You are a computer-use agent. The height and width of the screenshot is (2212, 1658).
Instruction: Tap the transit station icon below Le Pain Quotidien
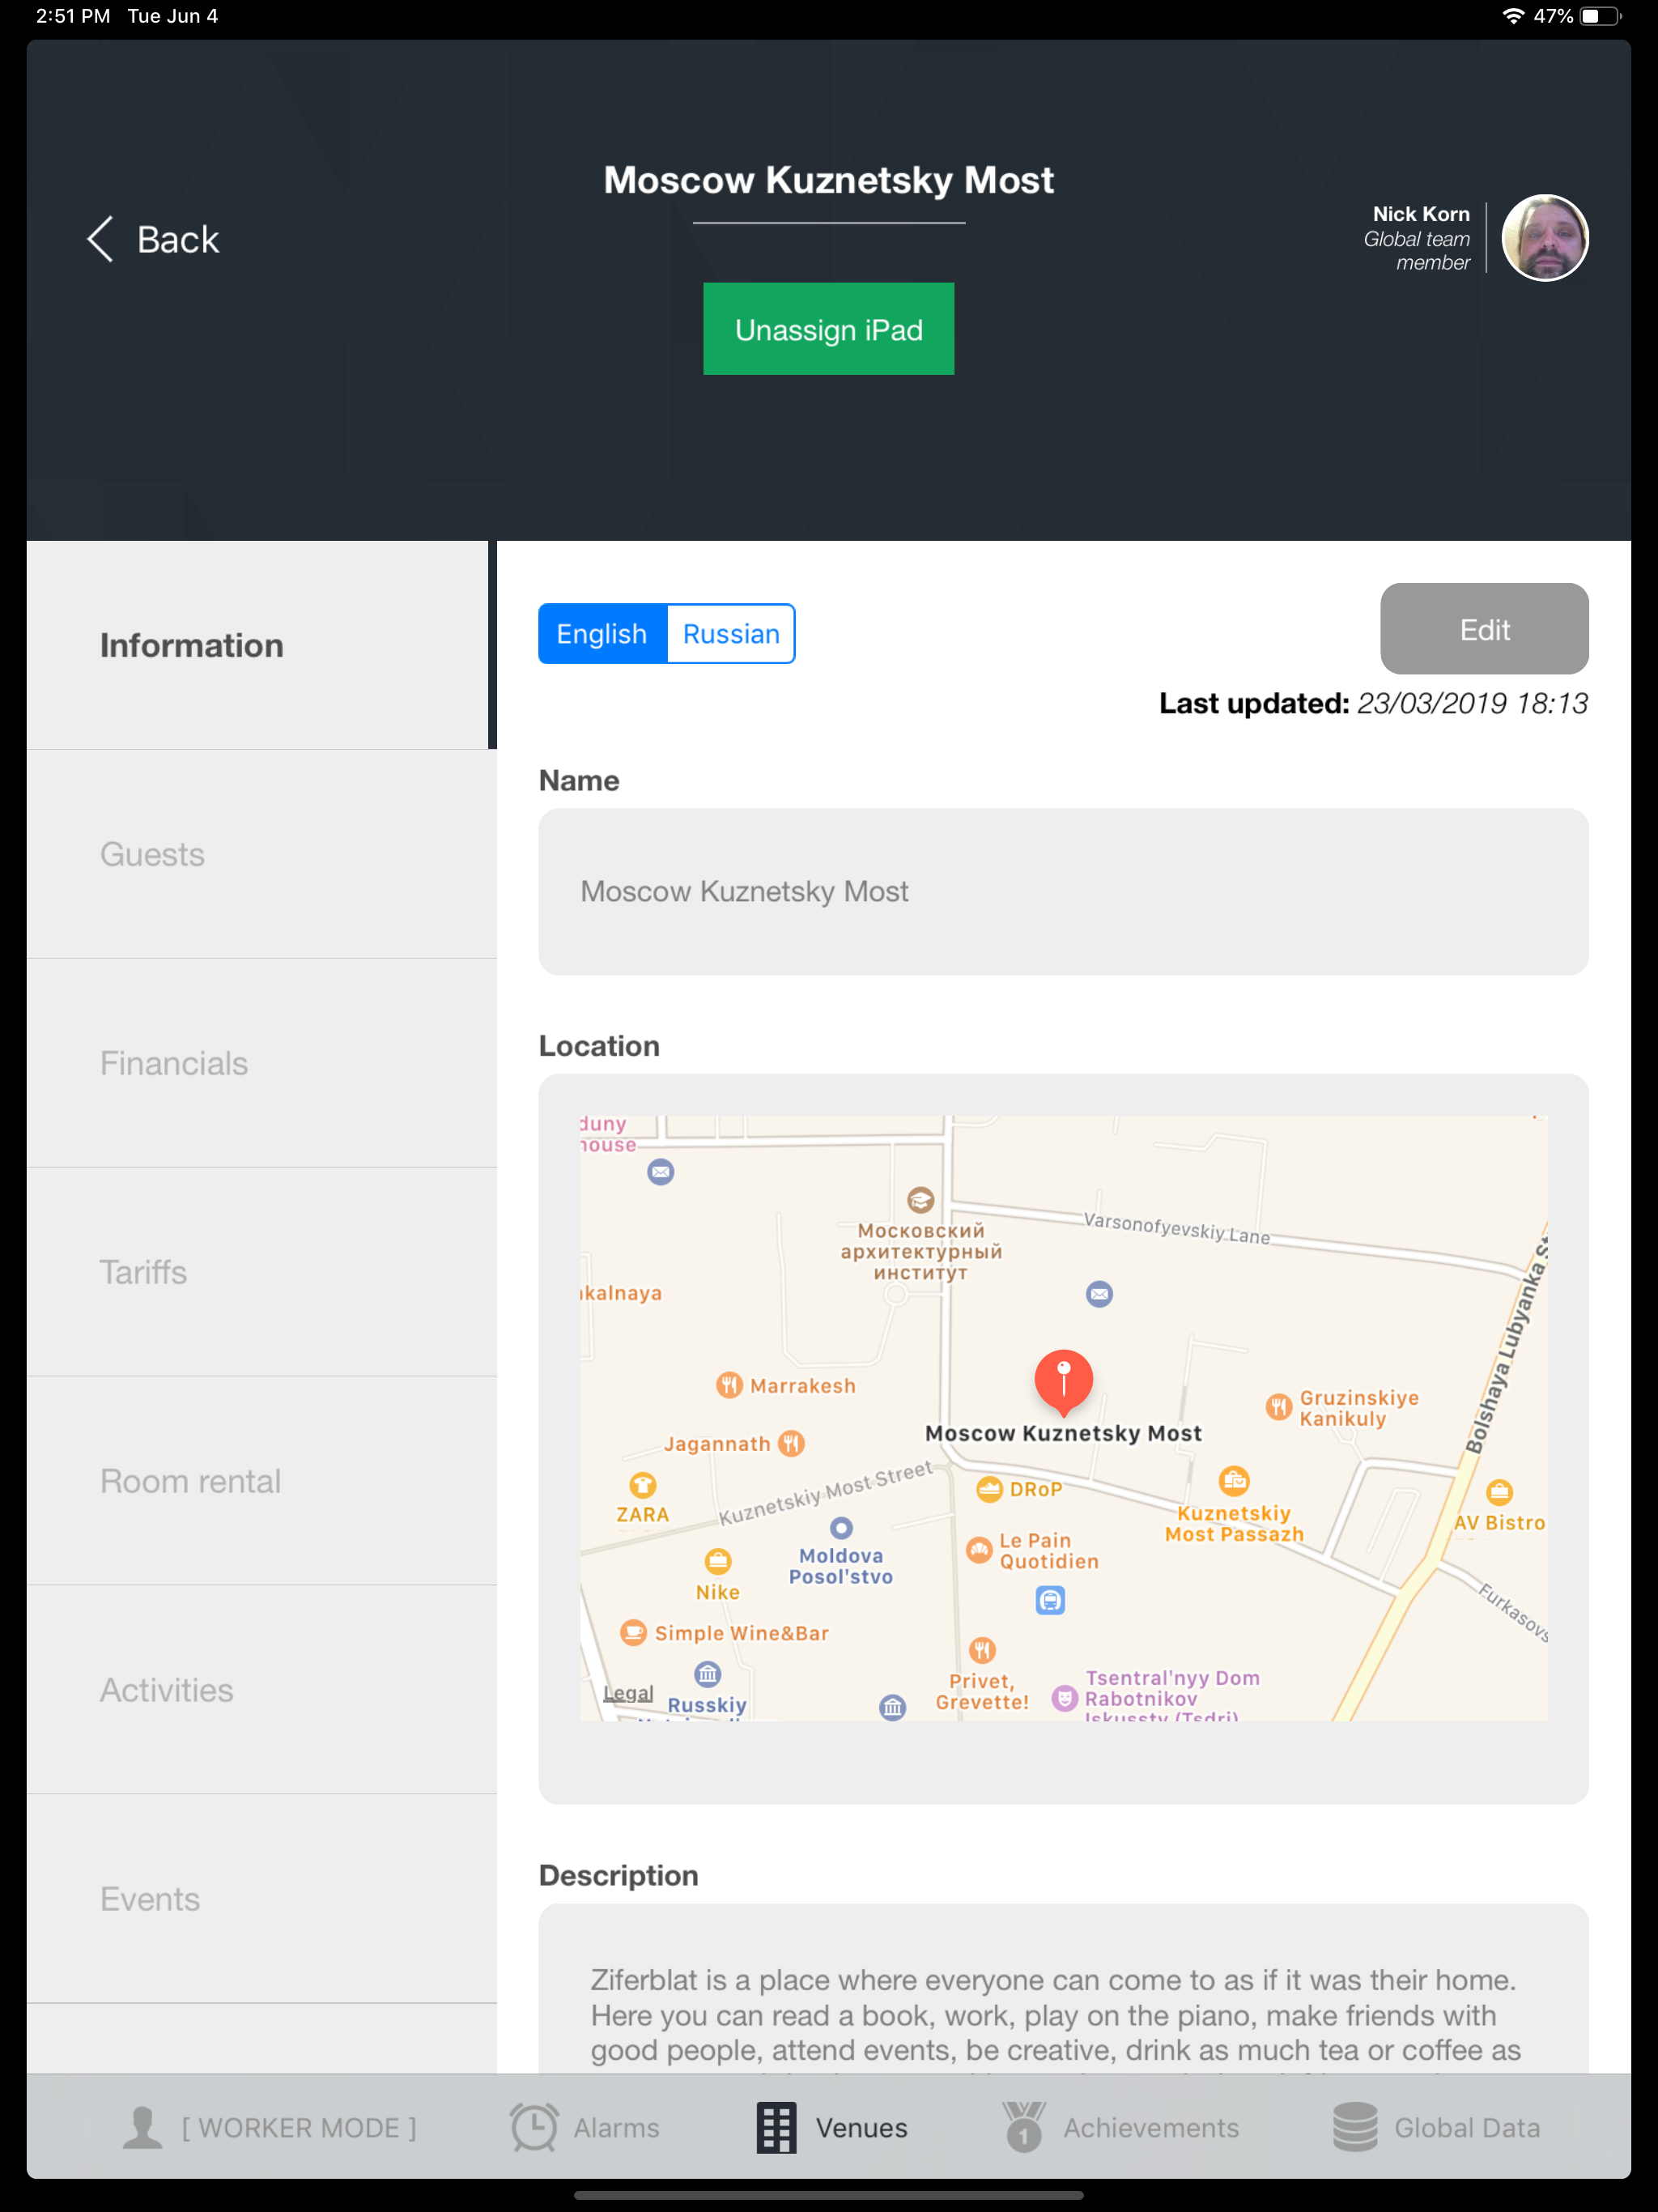[x=1050, y=1601]
